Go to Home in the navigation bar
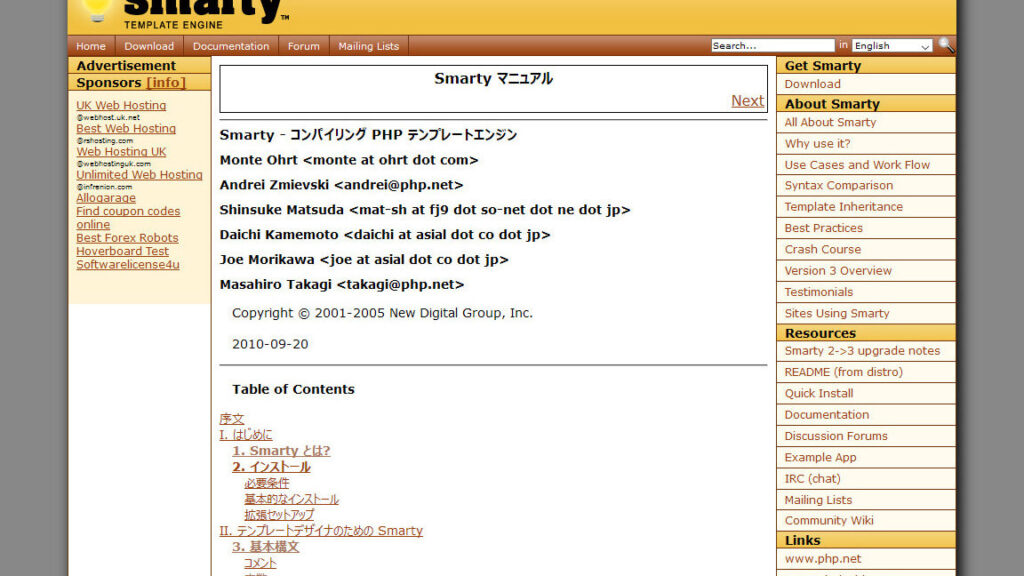Viewport: 1024px width, 576px height. point(91,46)
